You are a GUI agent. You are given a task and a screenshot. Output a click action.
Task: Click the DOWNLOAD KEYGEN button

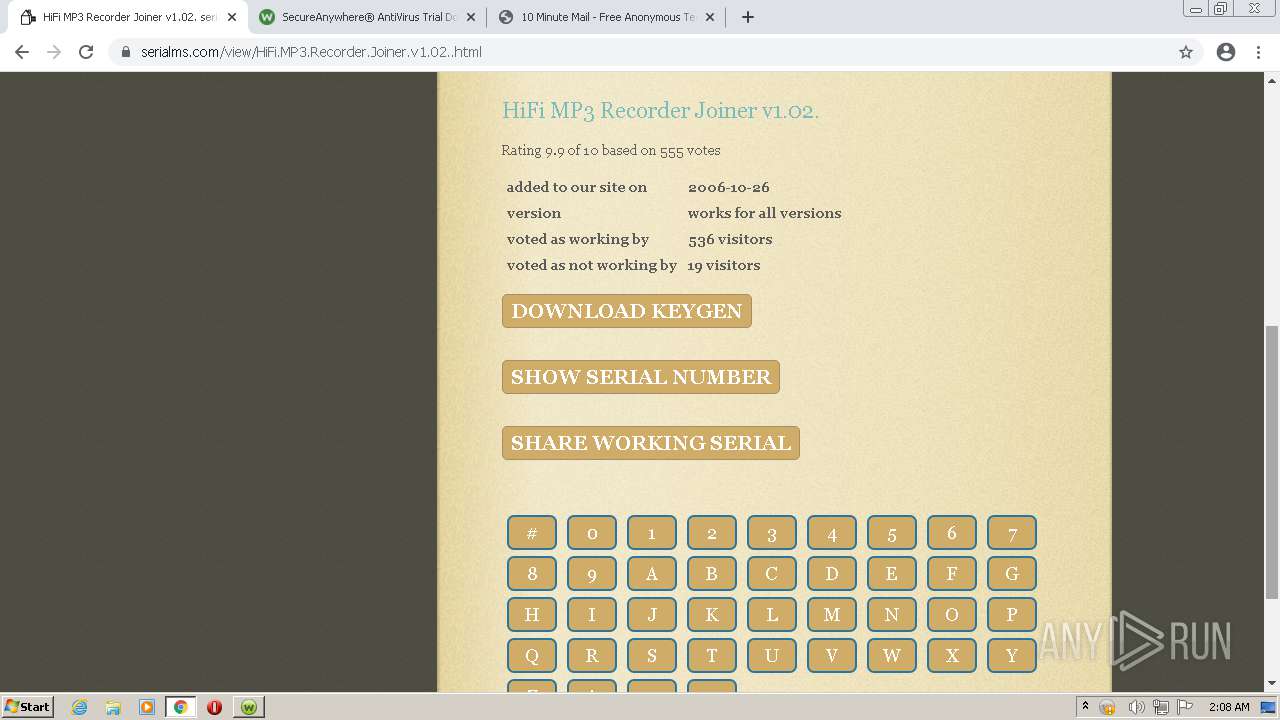[x=627, y=311]
